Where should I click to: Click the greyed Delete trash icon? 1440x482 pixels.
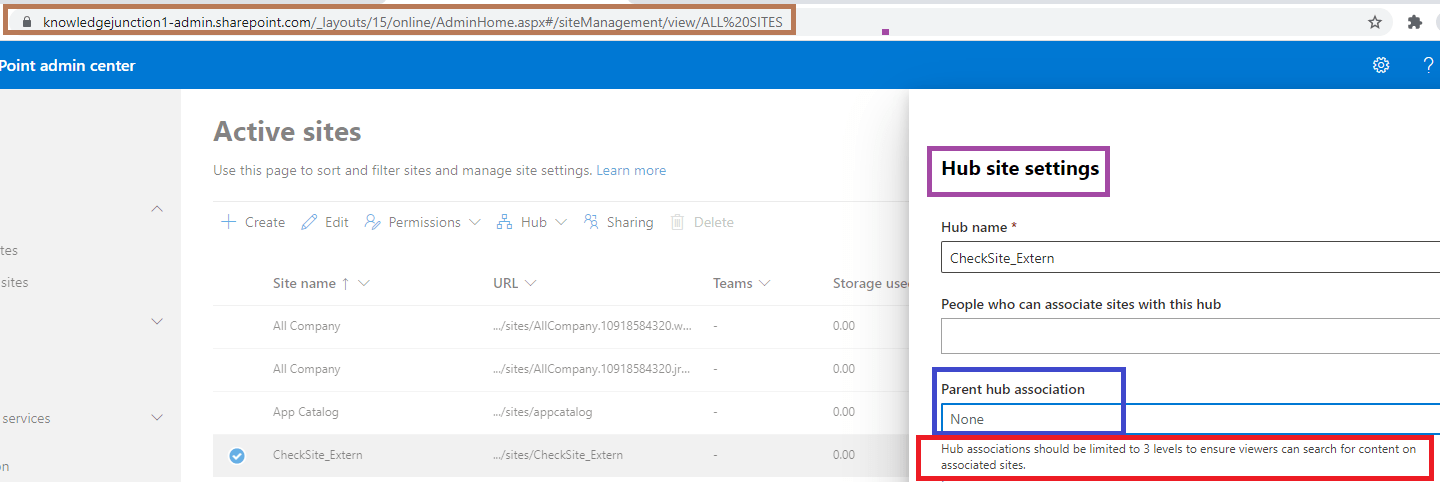(x=678, y=222)
